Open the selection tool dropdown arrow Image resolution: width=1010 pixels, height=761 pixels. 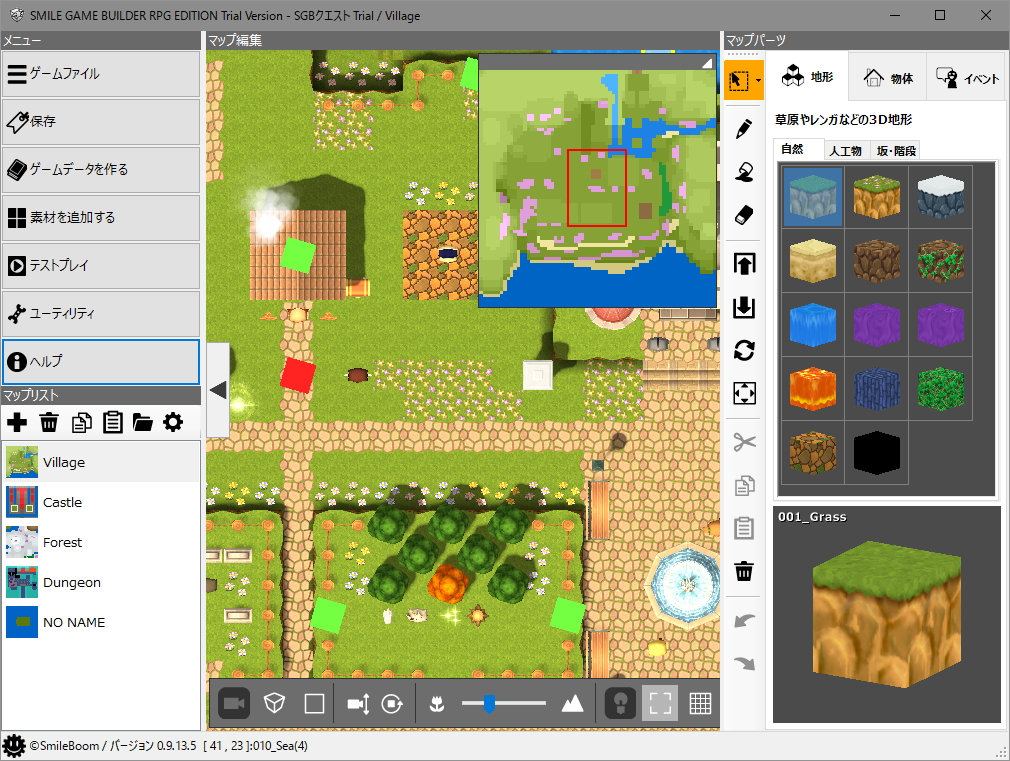[x=758, y=80]
